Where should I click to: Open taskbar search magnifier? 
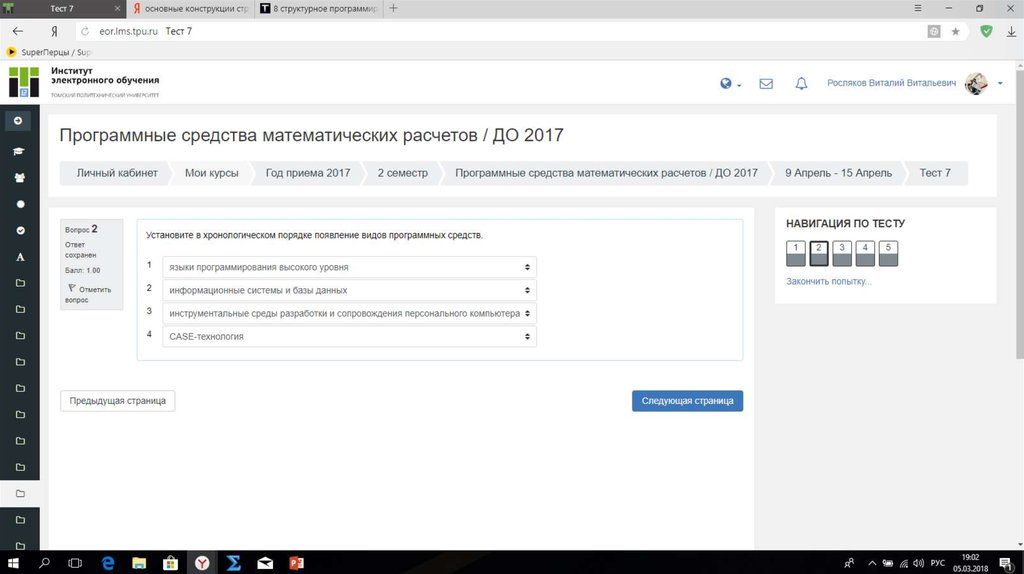[x=44, y=563]
